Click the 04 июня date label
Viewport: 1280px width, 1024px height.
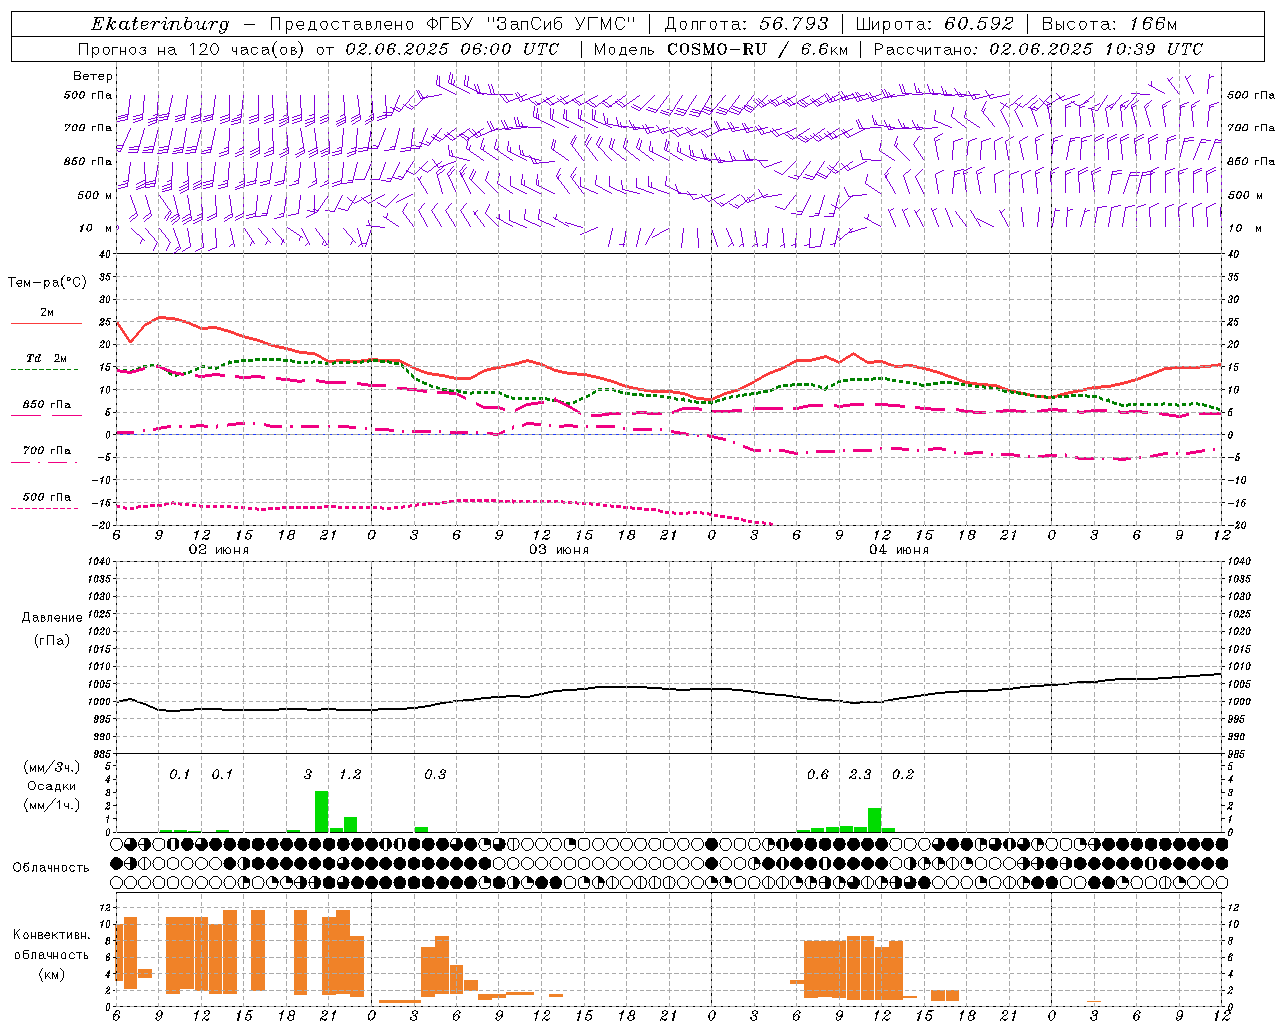tap(899, 550)
